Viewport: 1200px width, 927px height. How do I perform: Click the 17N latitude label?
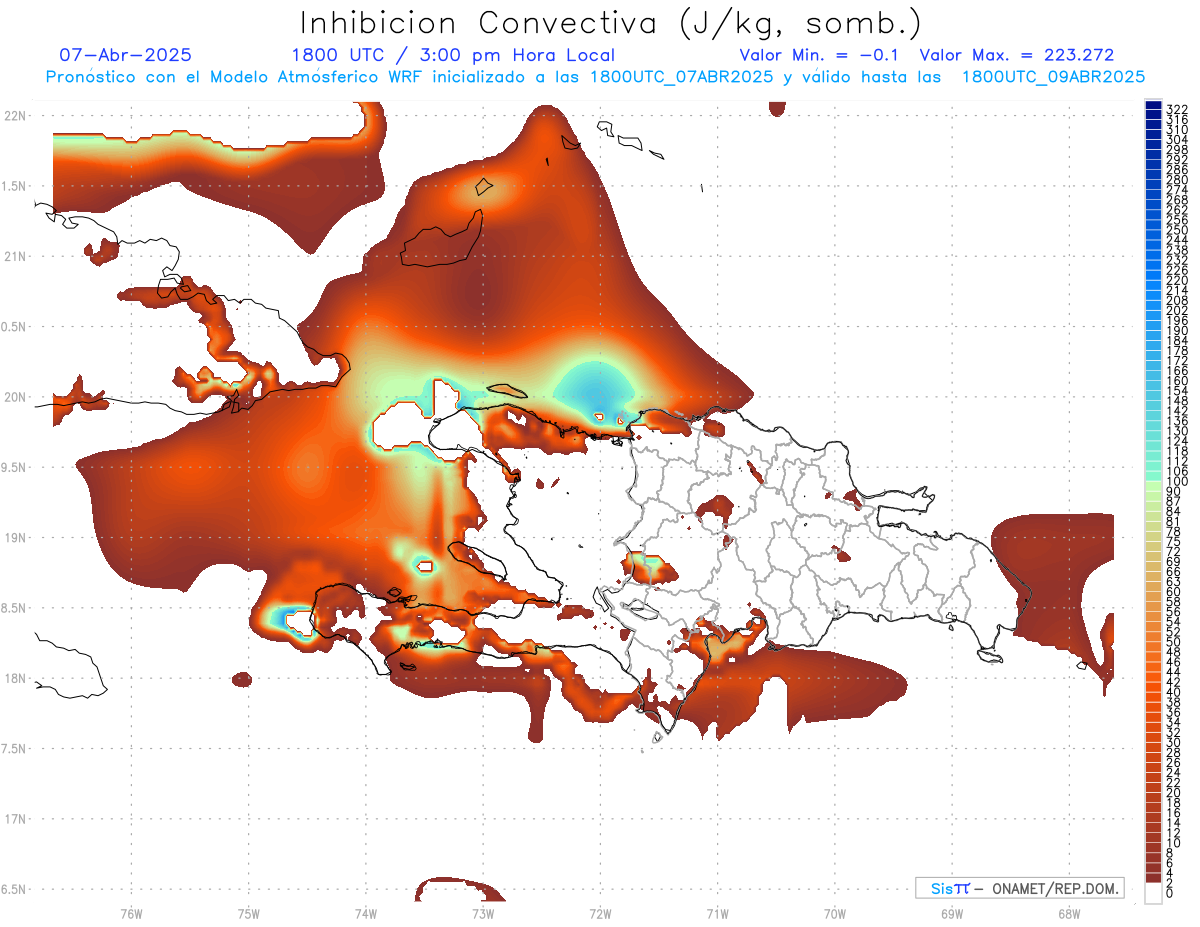click(x=15, y=819)
